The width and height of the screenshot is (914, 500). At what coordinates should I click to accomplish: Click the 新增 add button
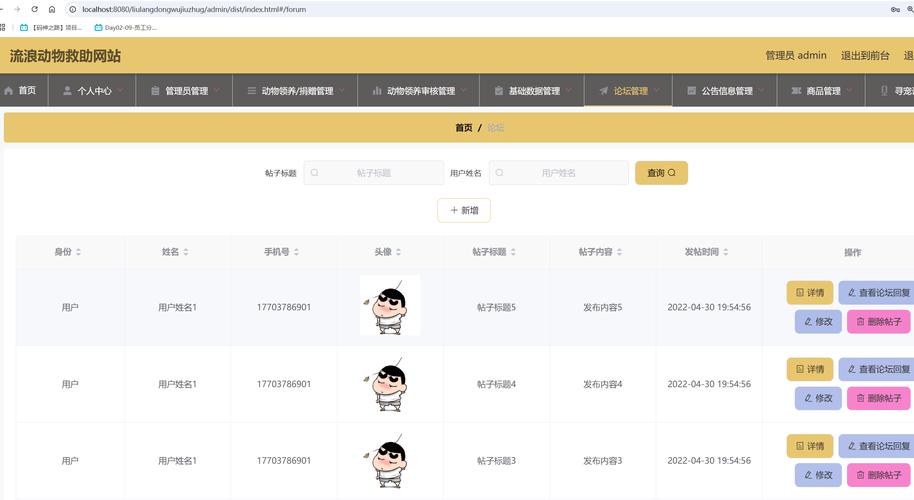[464, 210]
